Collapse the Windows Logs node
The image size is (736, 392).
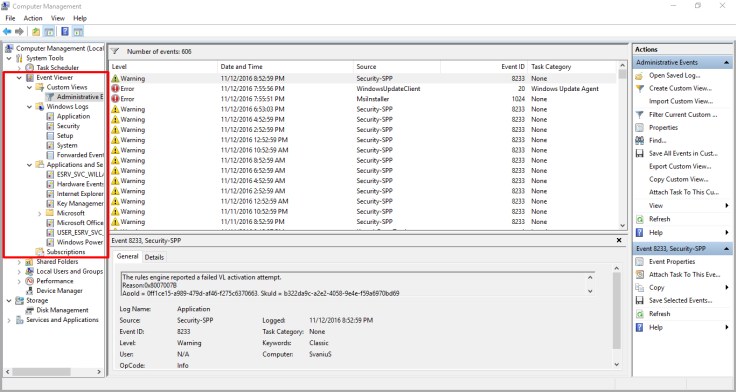click(30, 107)
